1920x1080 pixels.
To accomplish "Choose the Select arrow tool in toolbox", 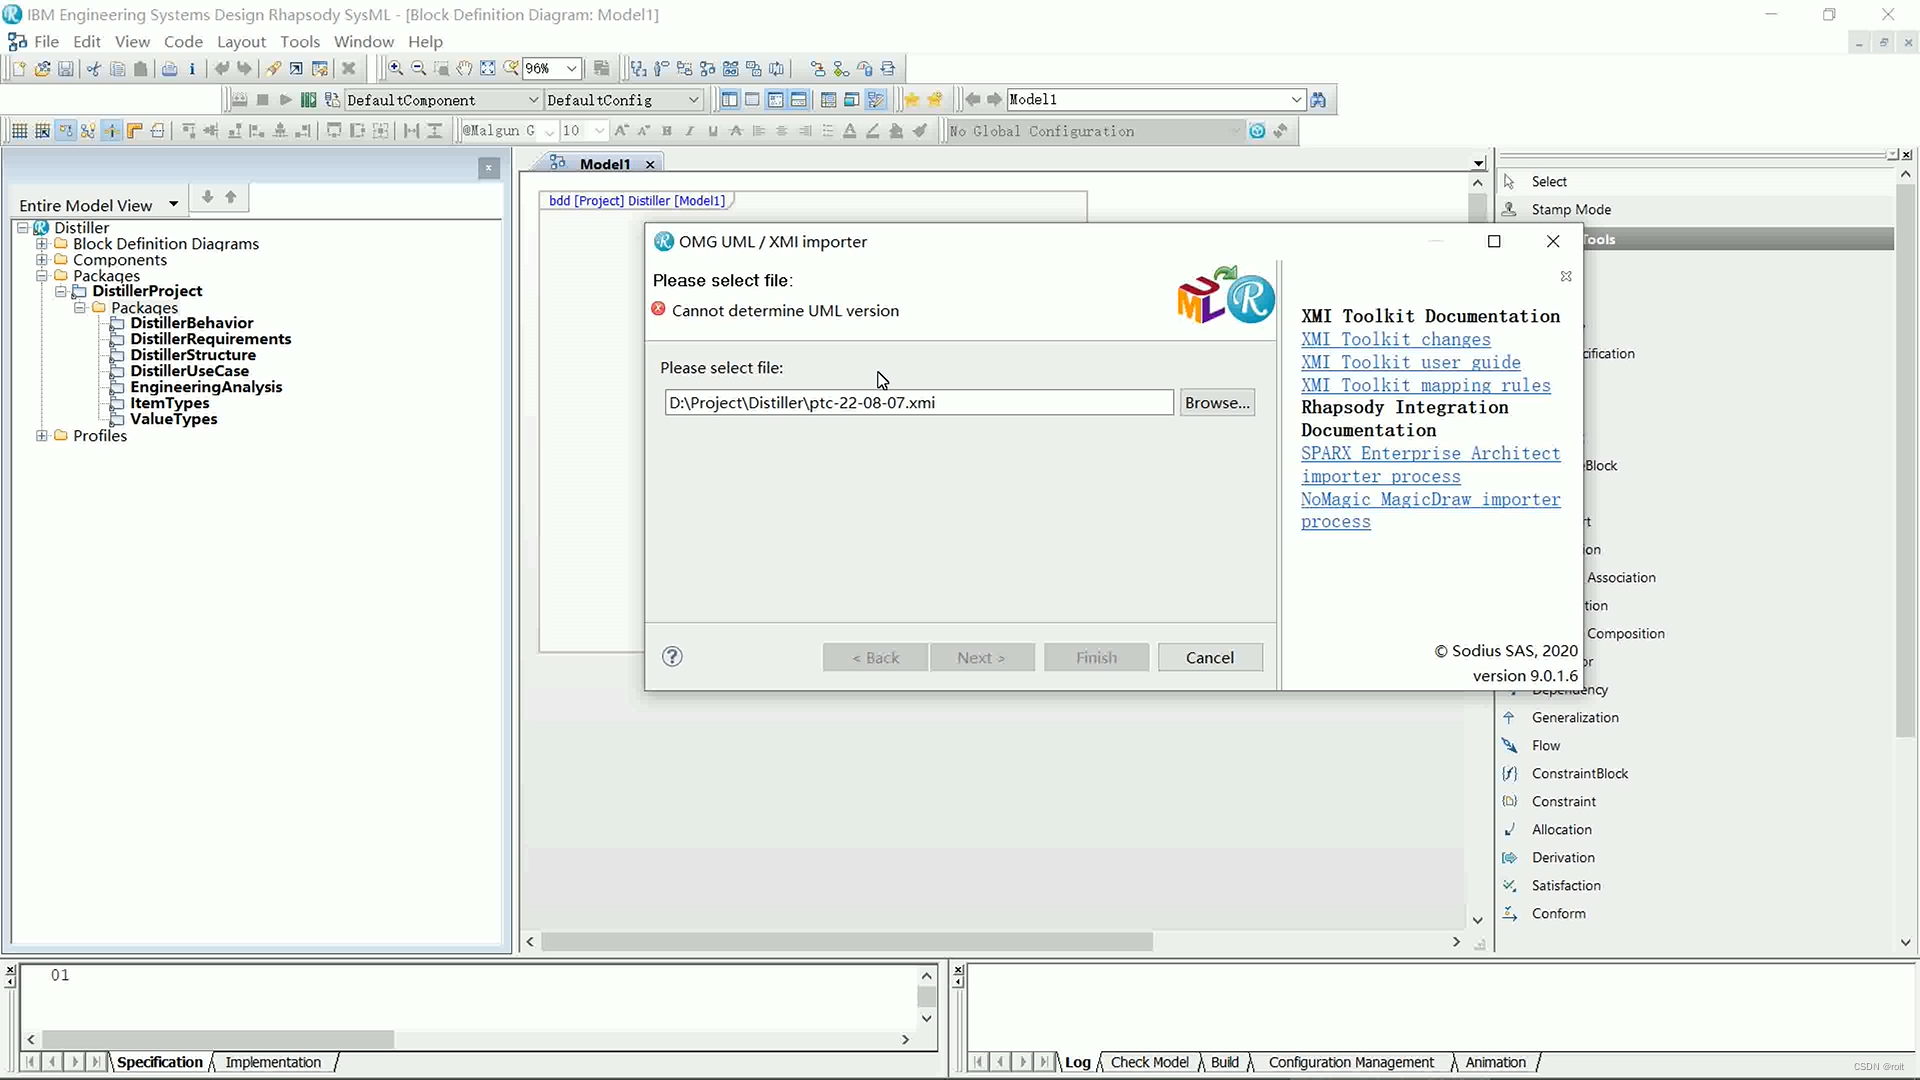I will [1549, 181].
